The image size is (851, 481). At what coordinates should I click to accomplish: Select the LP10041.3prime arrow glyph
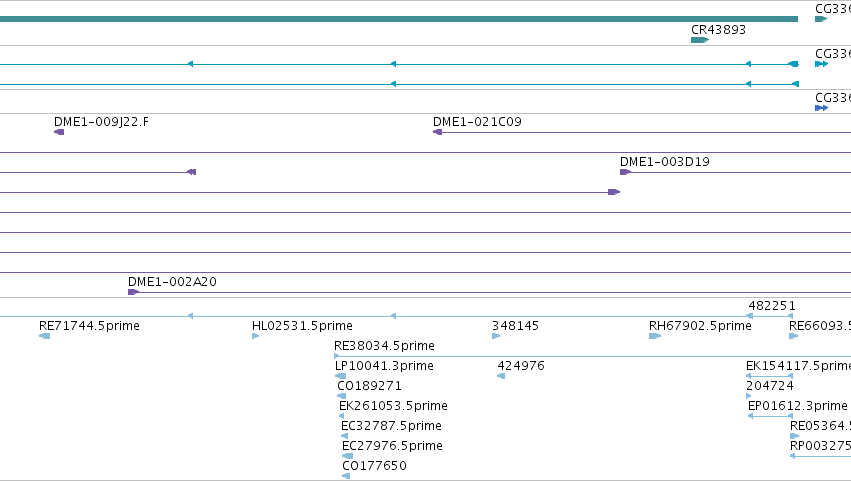[x=340, y=376]
